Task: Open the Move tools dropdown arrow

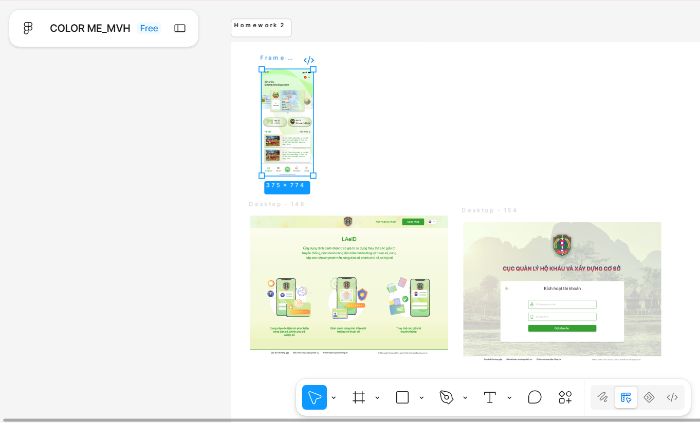Action: point(333,398)
